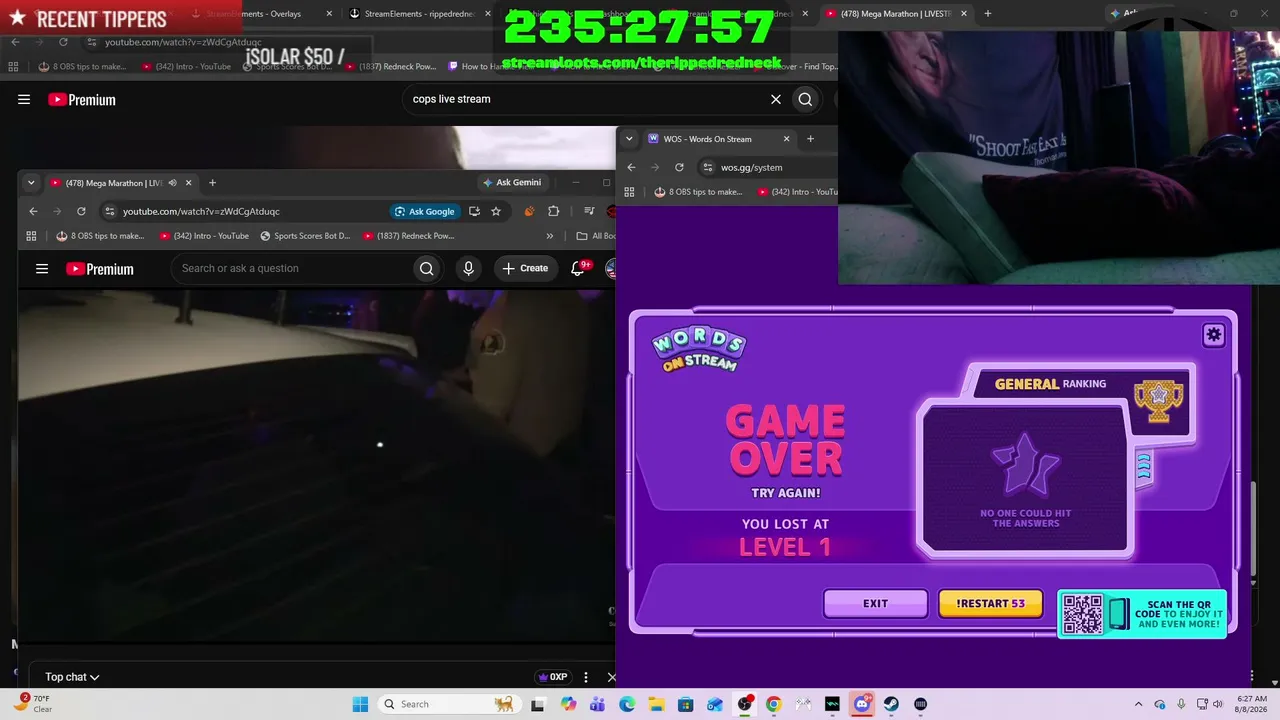Click the YouTube Create button
This screenshot has height=720, width=1280.
(x=525, y=268)
